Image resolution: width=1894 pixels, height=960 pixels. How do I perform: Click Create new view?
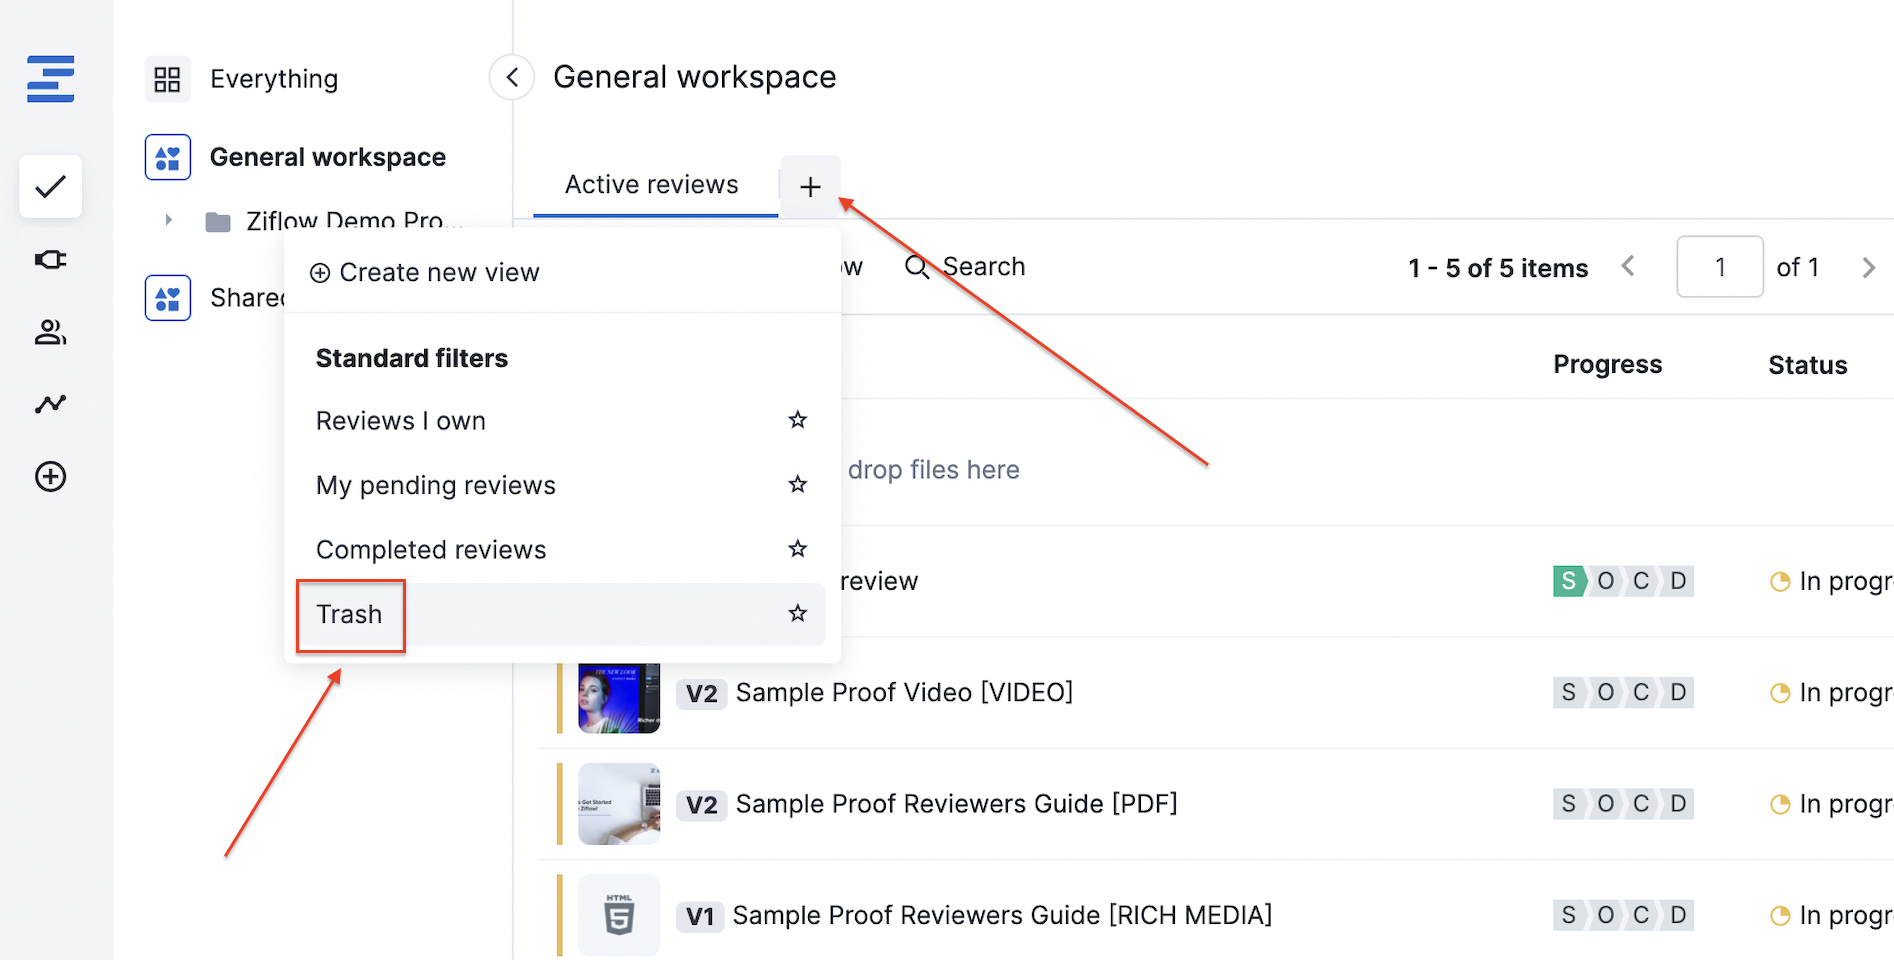(427, 273)
